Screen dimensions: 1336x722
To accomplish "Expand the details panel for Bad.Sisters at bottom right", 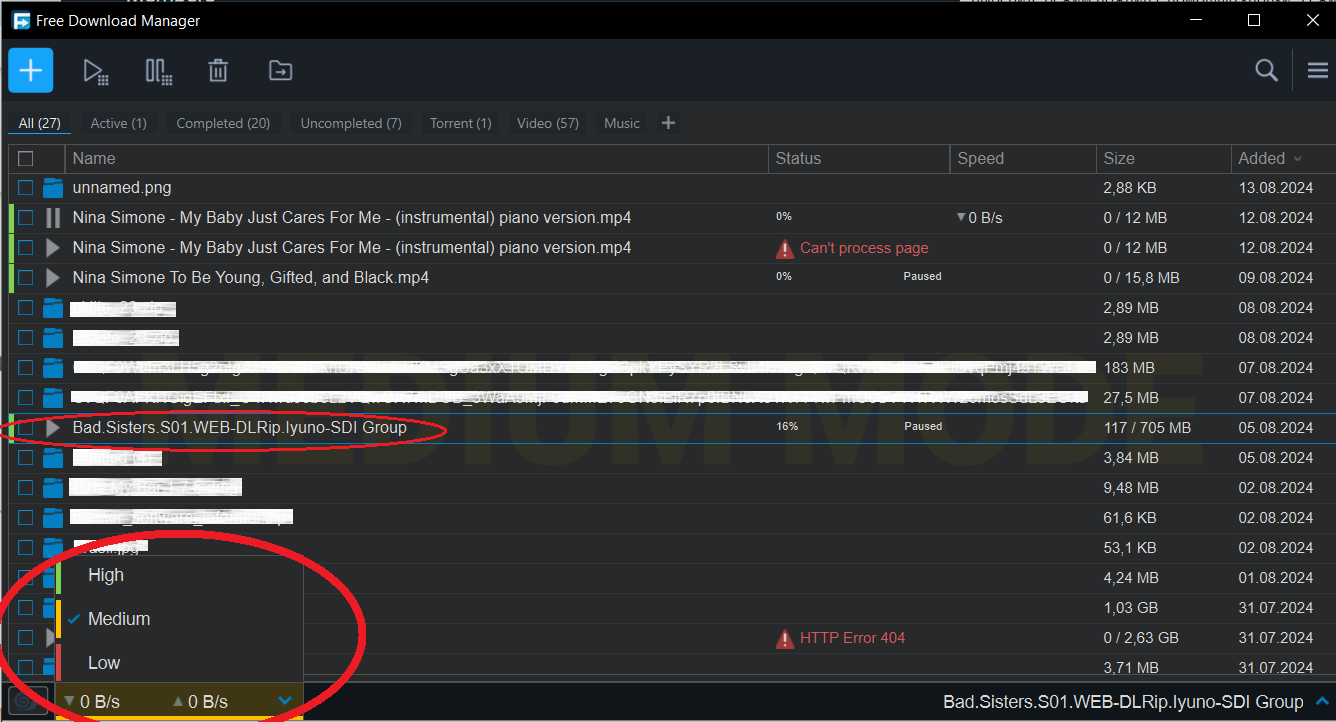I will tap(1323, 701).
